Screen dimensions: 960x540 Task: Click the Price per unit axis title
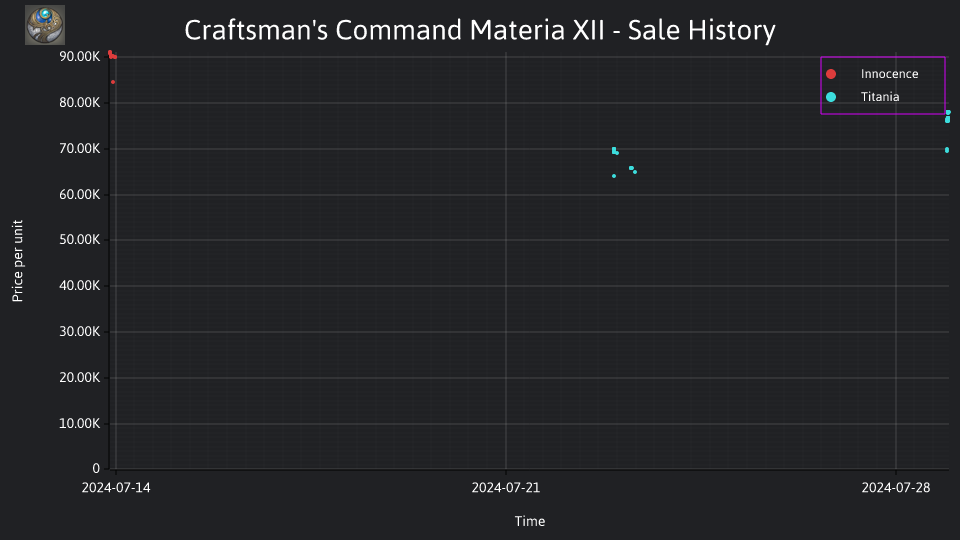(x=17, y=261)
